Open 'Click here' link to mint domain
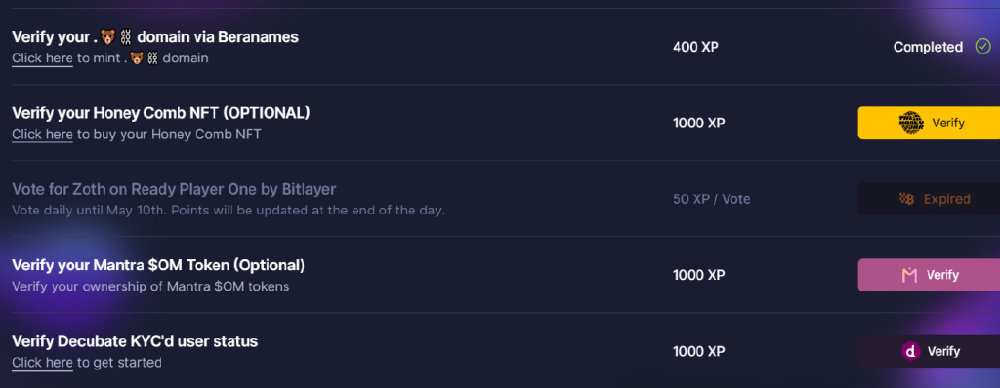The height and width of the screenshot is (388, 1000). coord(42,58)
